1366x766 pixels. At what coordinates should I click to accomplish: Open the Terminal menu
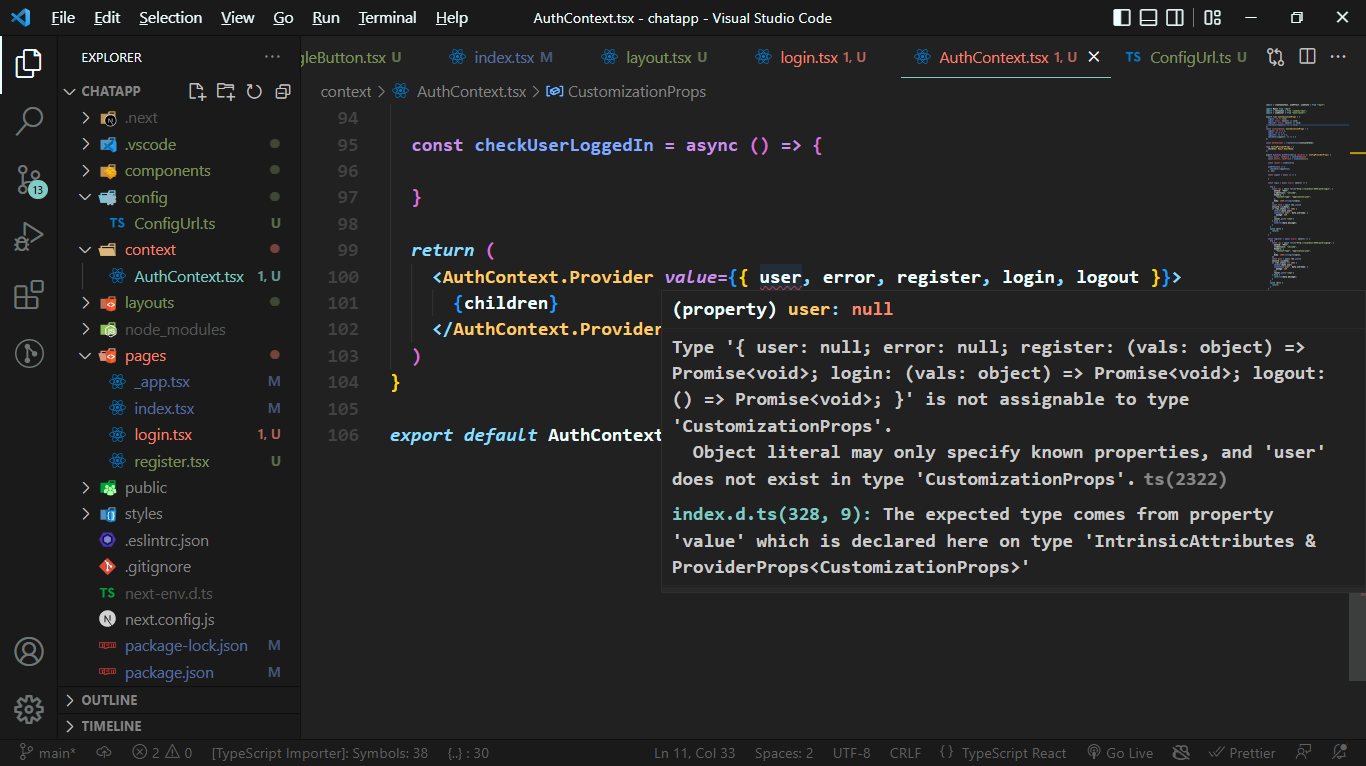[387, 18]
